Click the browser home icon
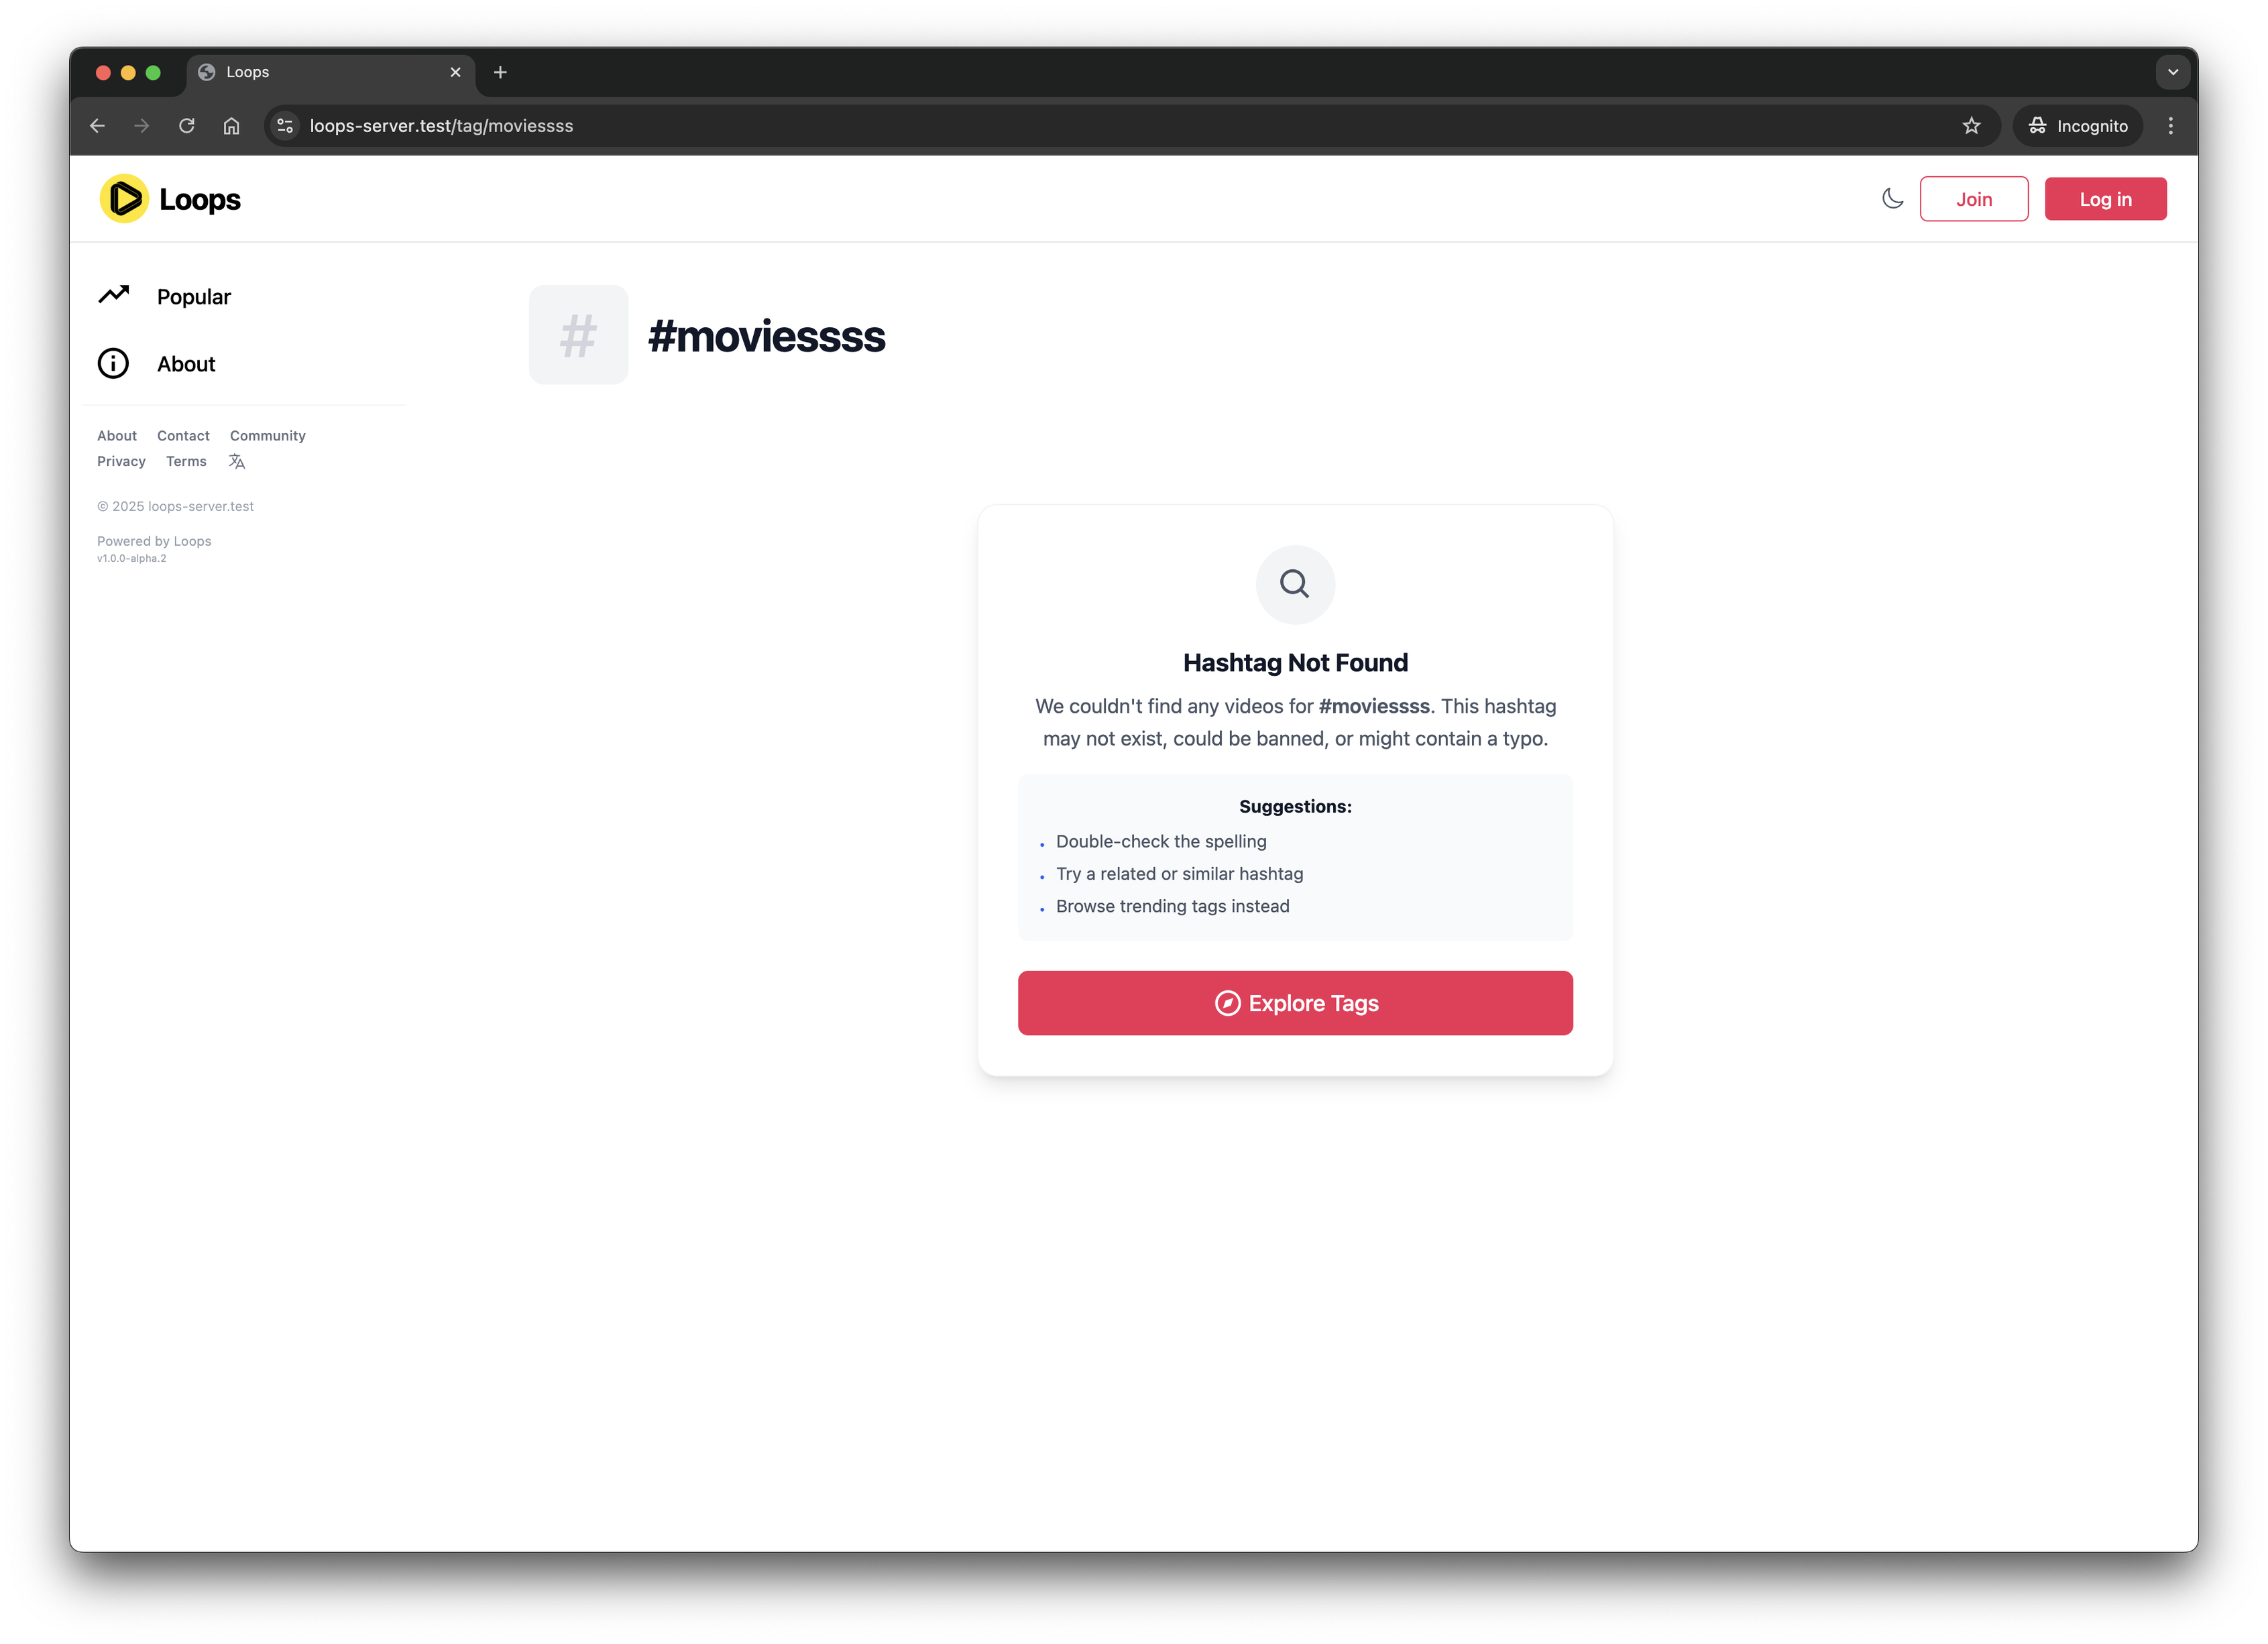Screen dimensions: 2268x1644 (x=231, y=126)
